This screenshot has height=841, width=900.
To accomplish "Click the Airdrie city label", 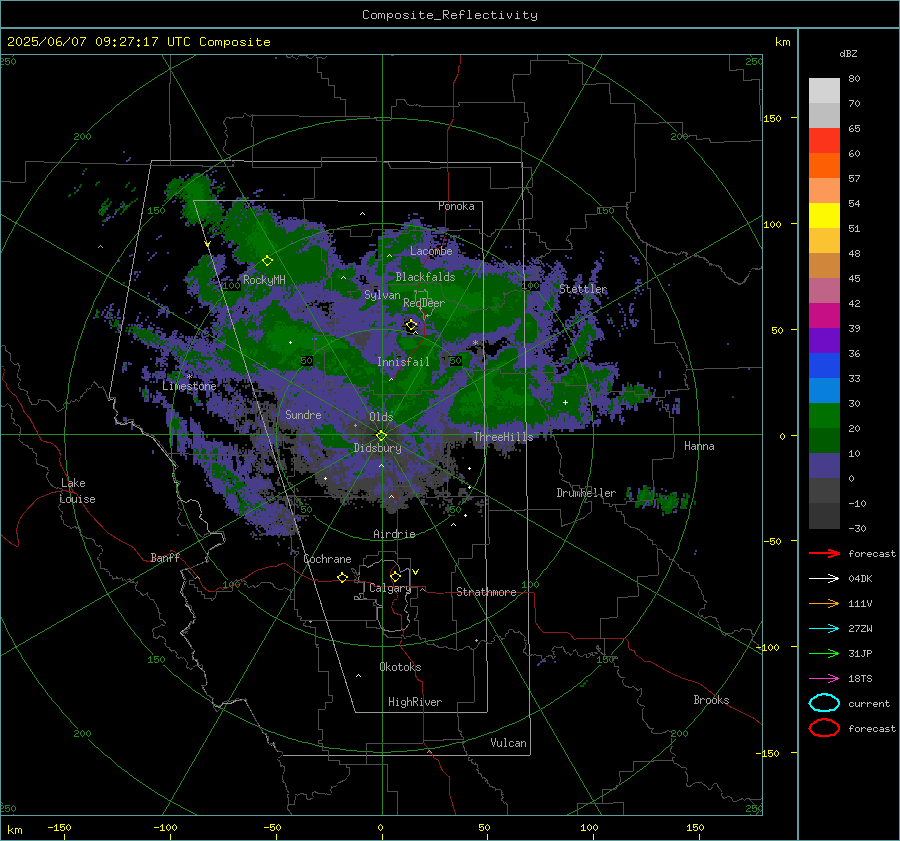I will [394, 534].
